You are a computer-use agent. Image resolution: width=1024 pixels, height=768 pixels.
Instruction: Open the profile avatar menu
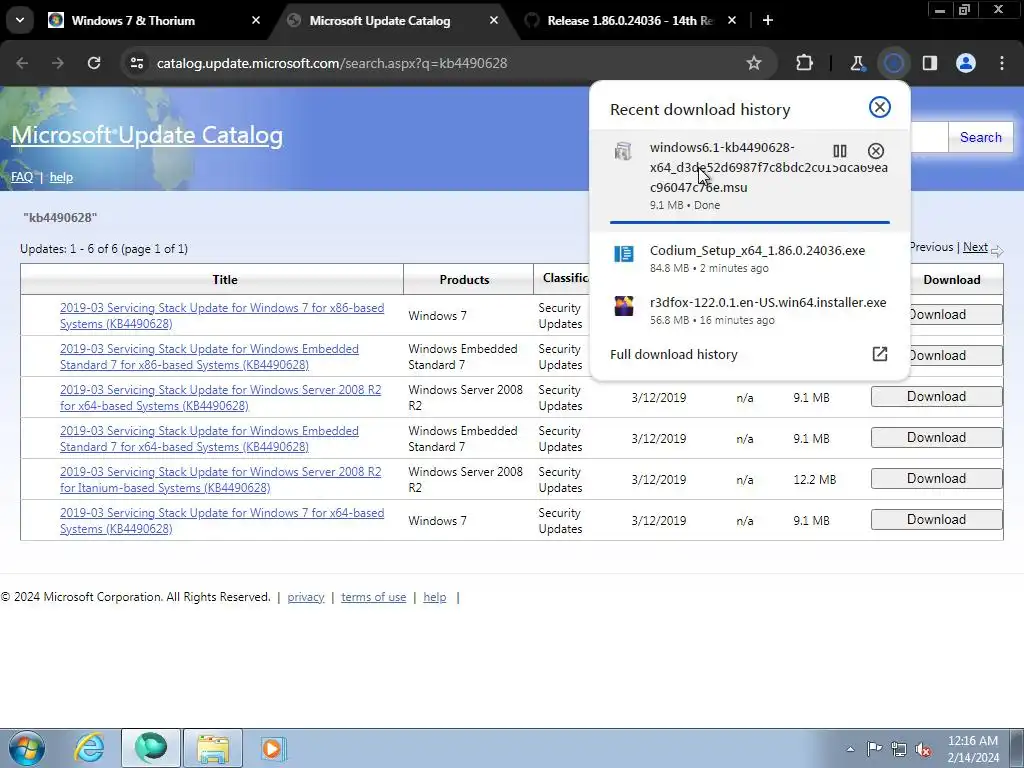(966, 63)
